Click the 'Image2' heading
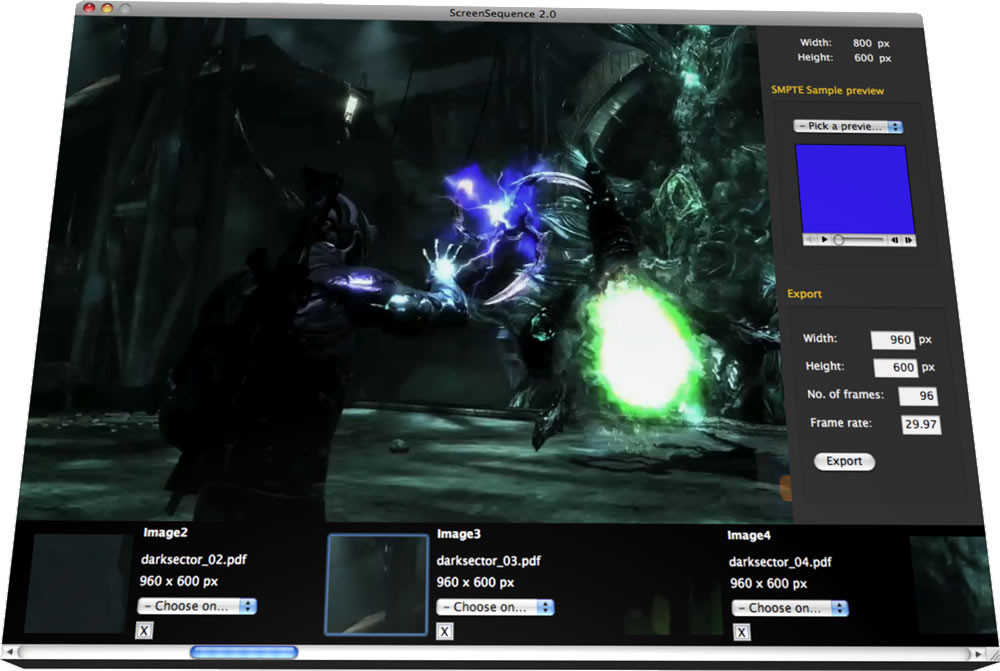 pos(165,533)
